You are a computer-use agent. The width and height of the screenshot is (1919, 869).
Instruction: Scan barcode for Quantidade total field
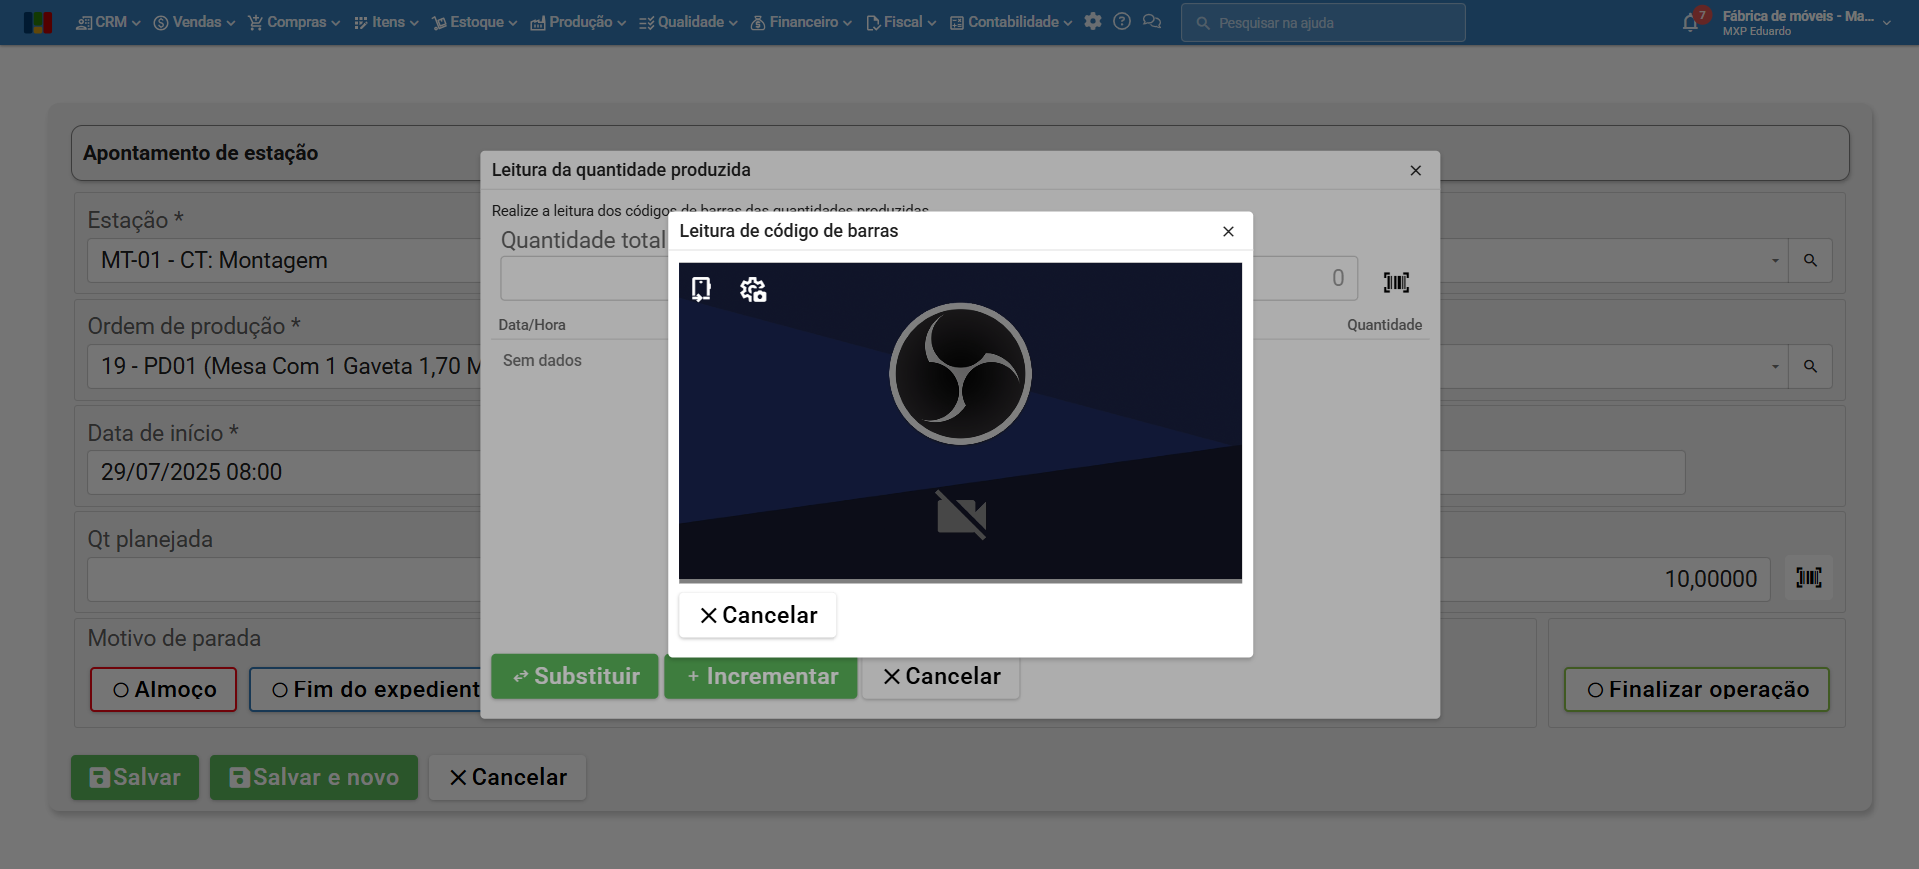pos(1396,282)
